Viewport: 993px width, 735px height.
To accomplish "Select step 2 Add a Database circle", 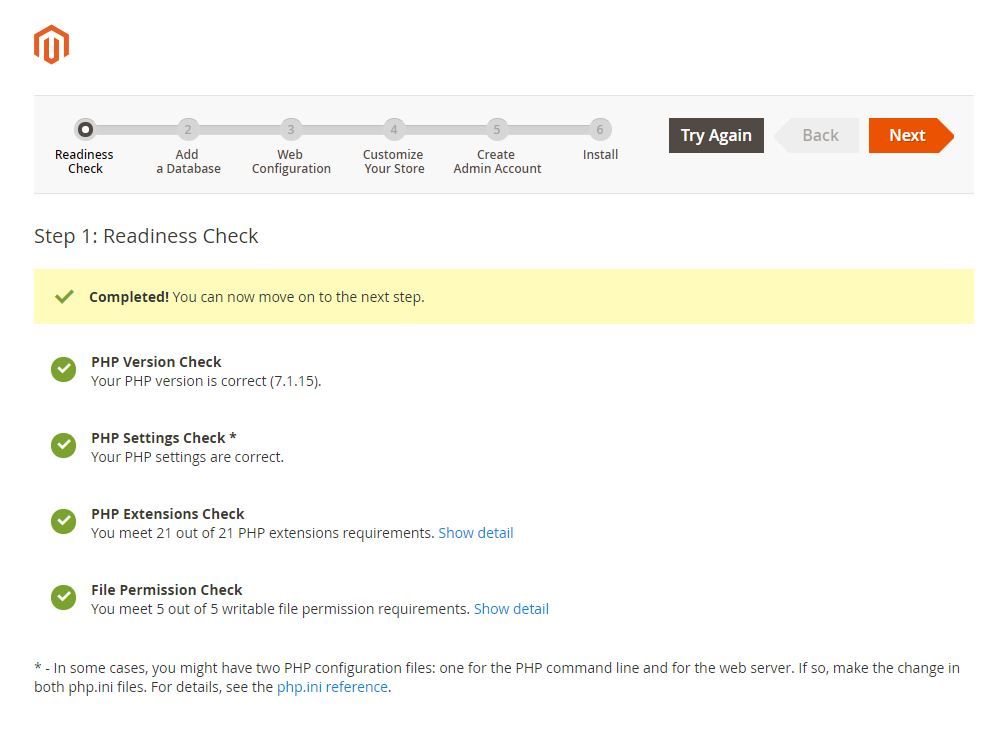I will 187,129.
